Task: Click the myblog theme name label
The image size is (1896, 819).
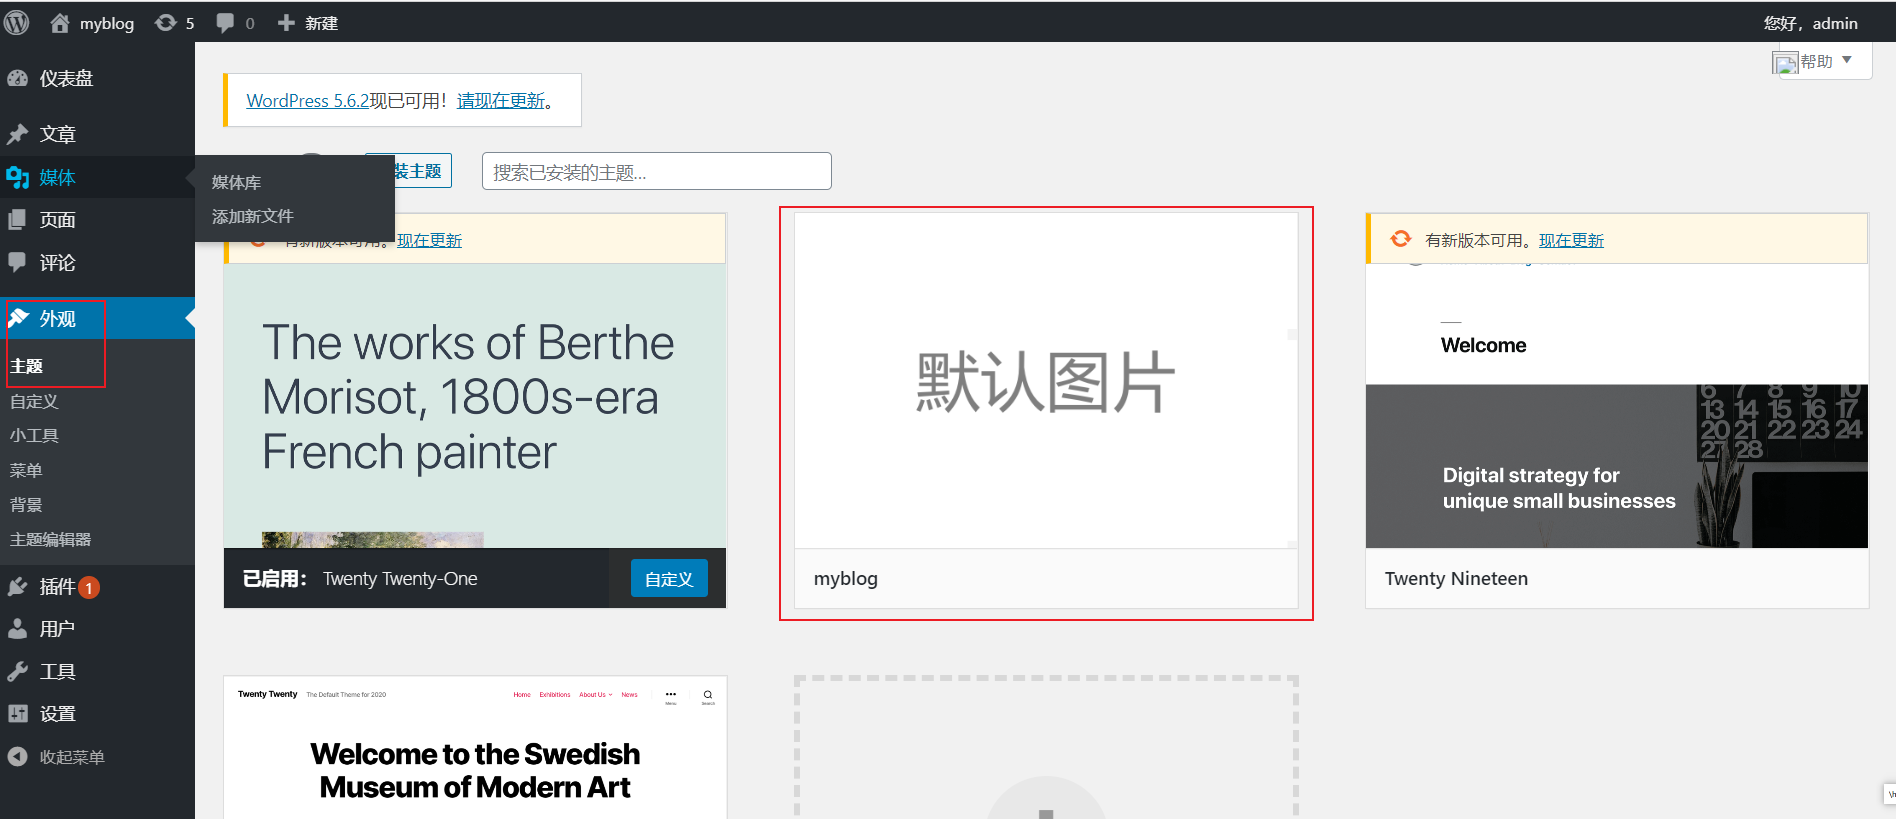Action: pos(846,578)
